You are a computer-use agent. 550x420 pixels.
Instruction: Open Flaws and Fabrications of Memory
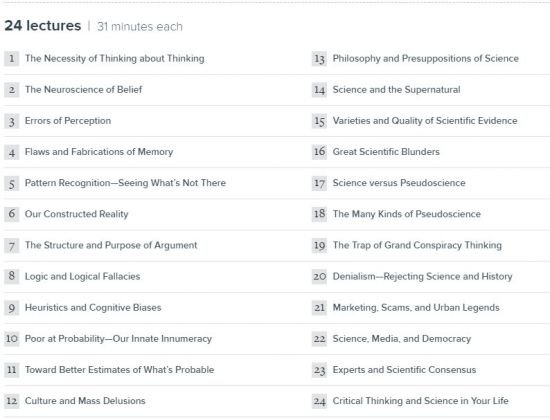(99, 152)
